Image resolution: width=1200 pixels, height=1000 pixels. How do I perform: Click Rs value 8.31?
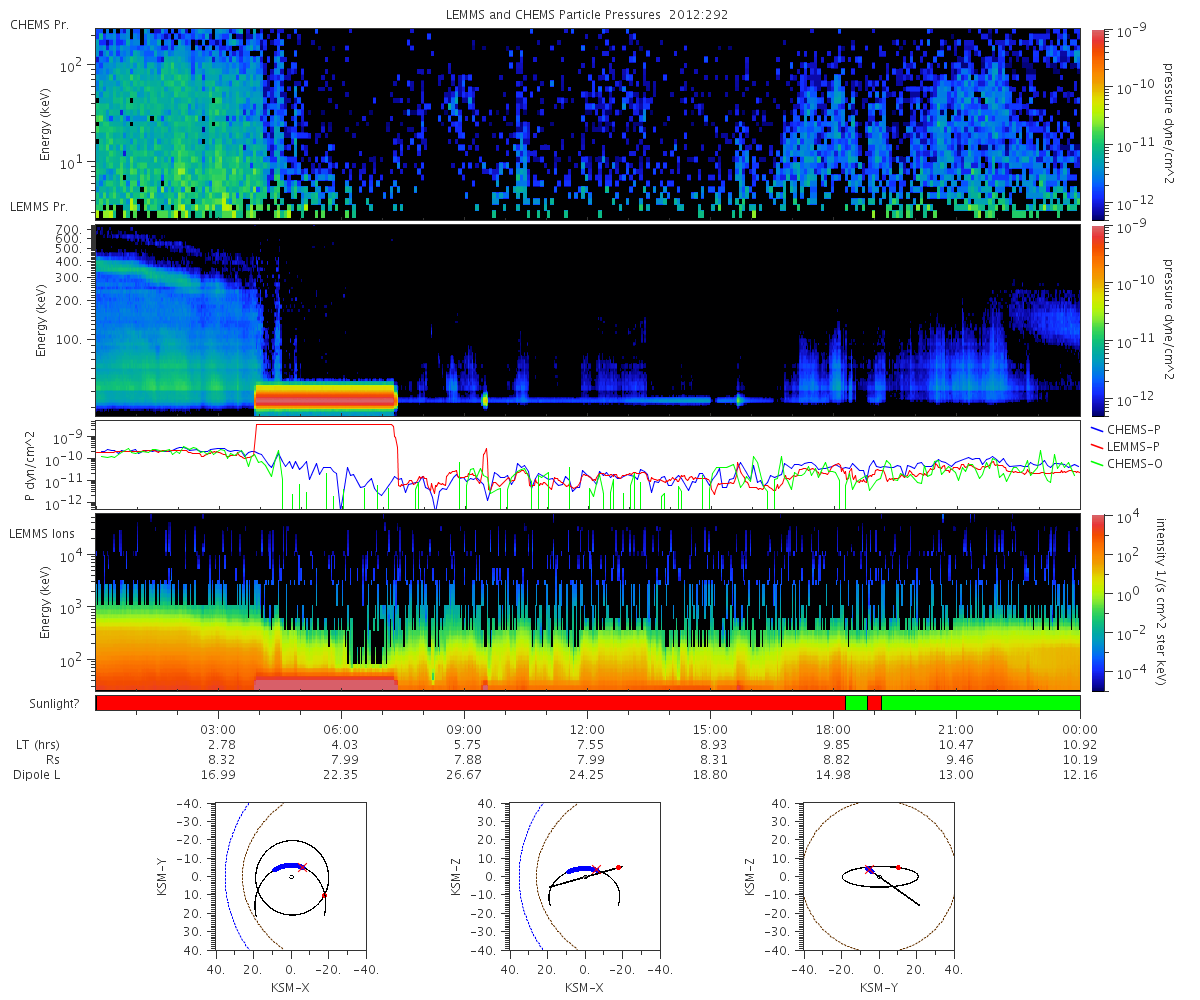(714, 760)
